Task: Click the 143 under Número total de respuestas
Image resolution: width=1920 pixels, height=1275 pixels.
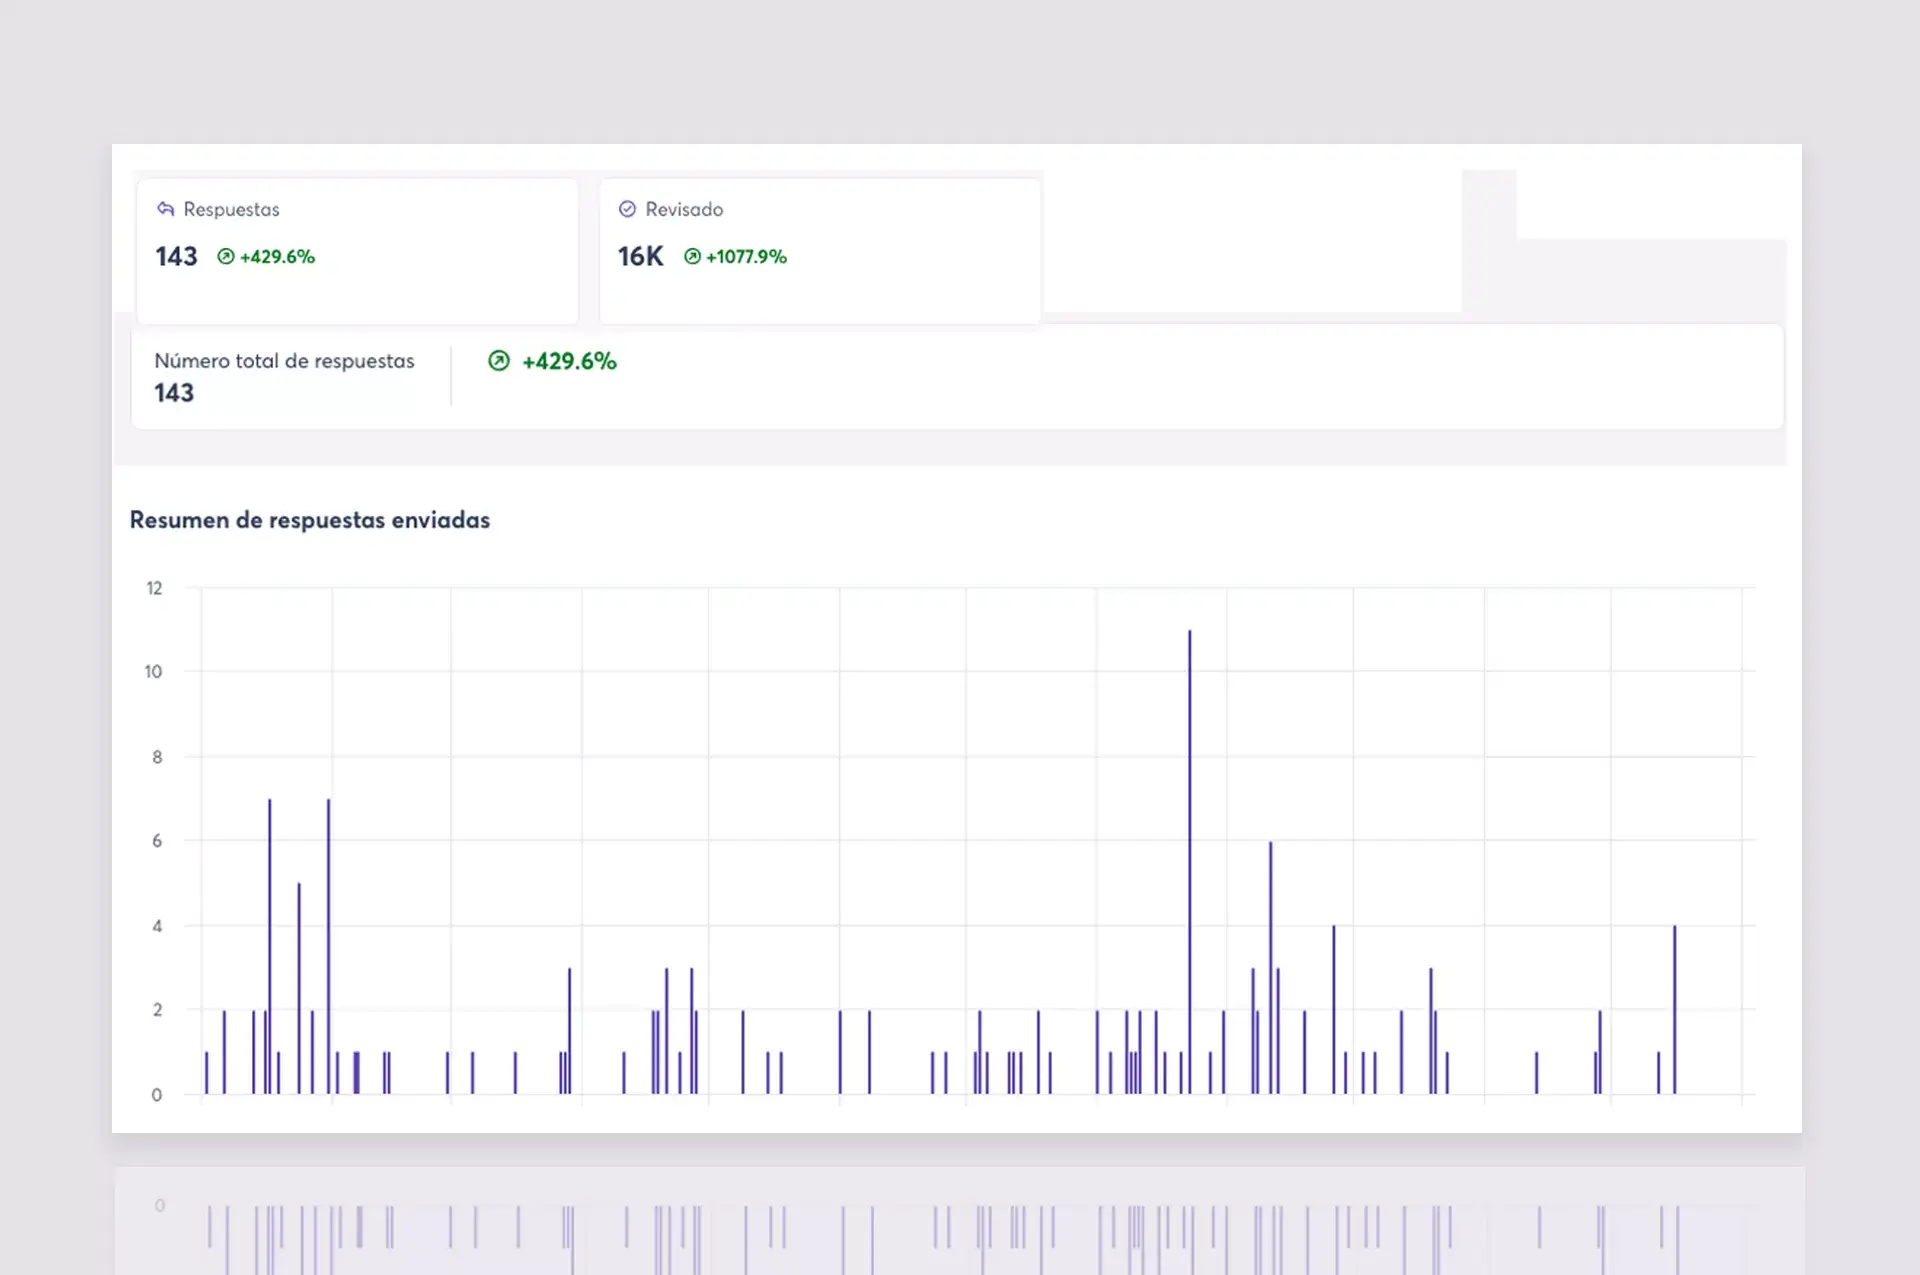Action: tap(174, 393)
